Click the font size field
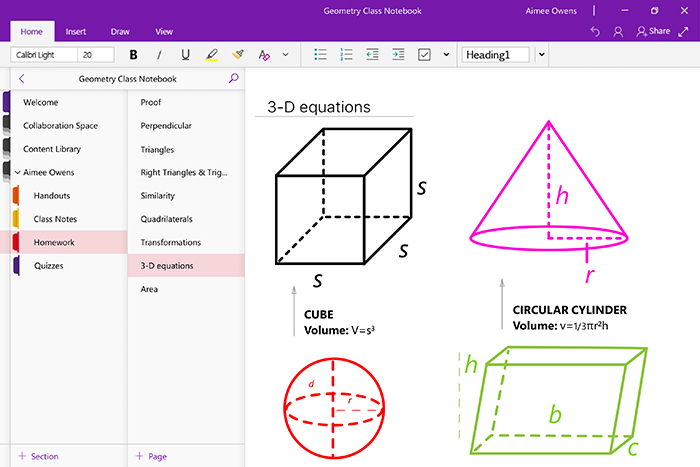The width and height of the screenshot is (700, 467). click(x=96, y=55)
